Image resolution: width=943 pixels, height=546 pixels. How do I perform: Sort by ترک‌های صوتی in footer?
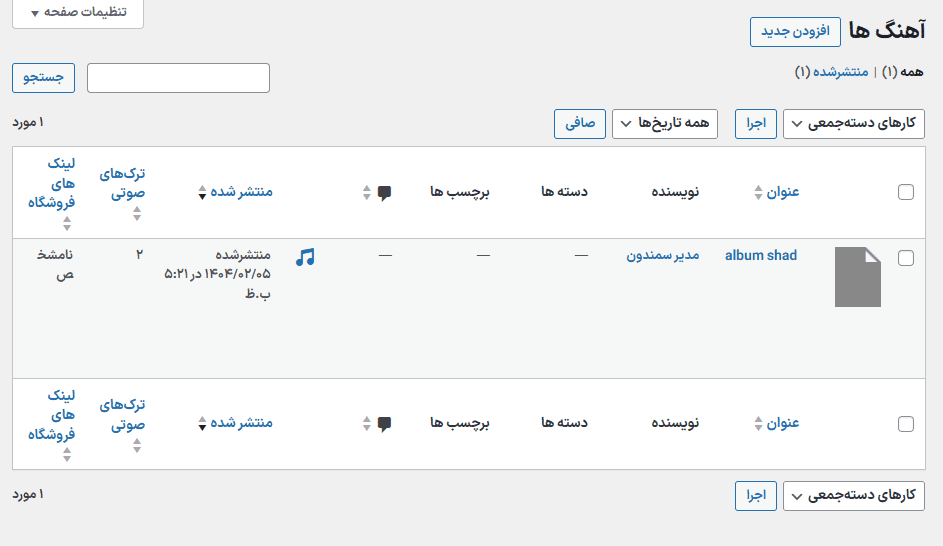123,424
